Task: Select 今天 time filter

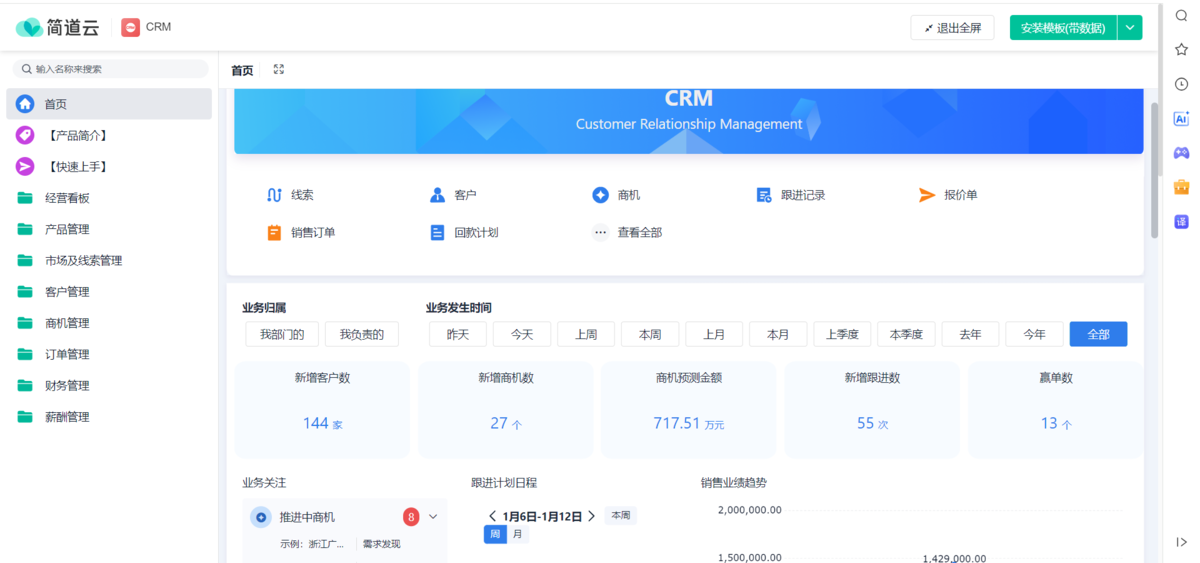Action: (522, 334)
